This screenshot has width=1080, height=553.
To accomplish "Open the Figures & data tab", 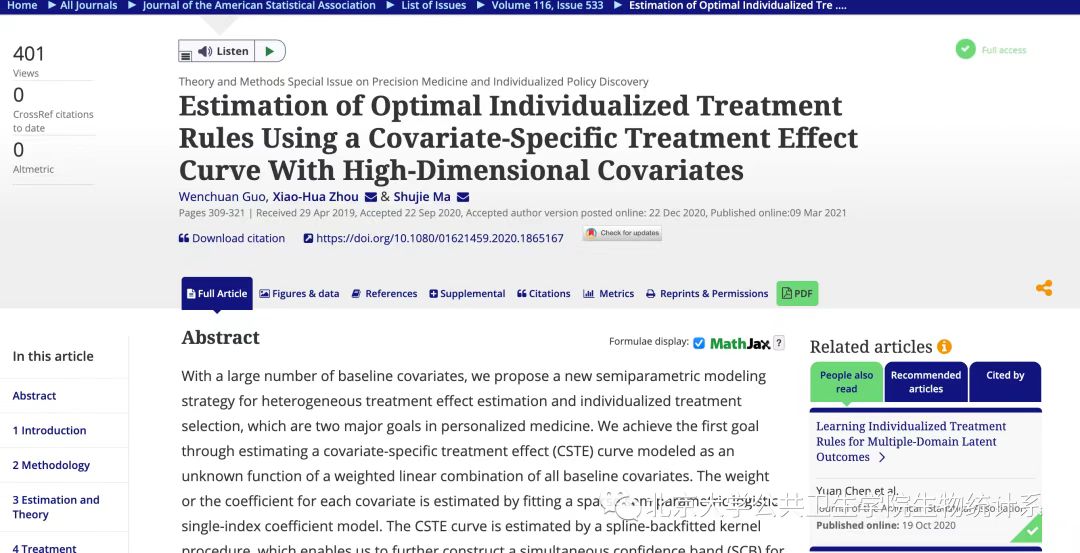I will click(x=299, y=294).
